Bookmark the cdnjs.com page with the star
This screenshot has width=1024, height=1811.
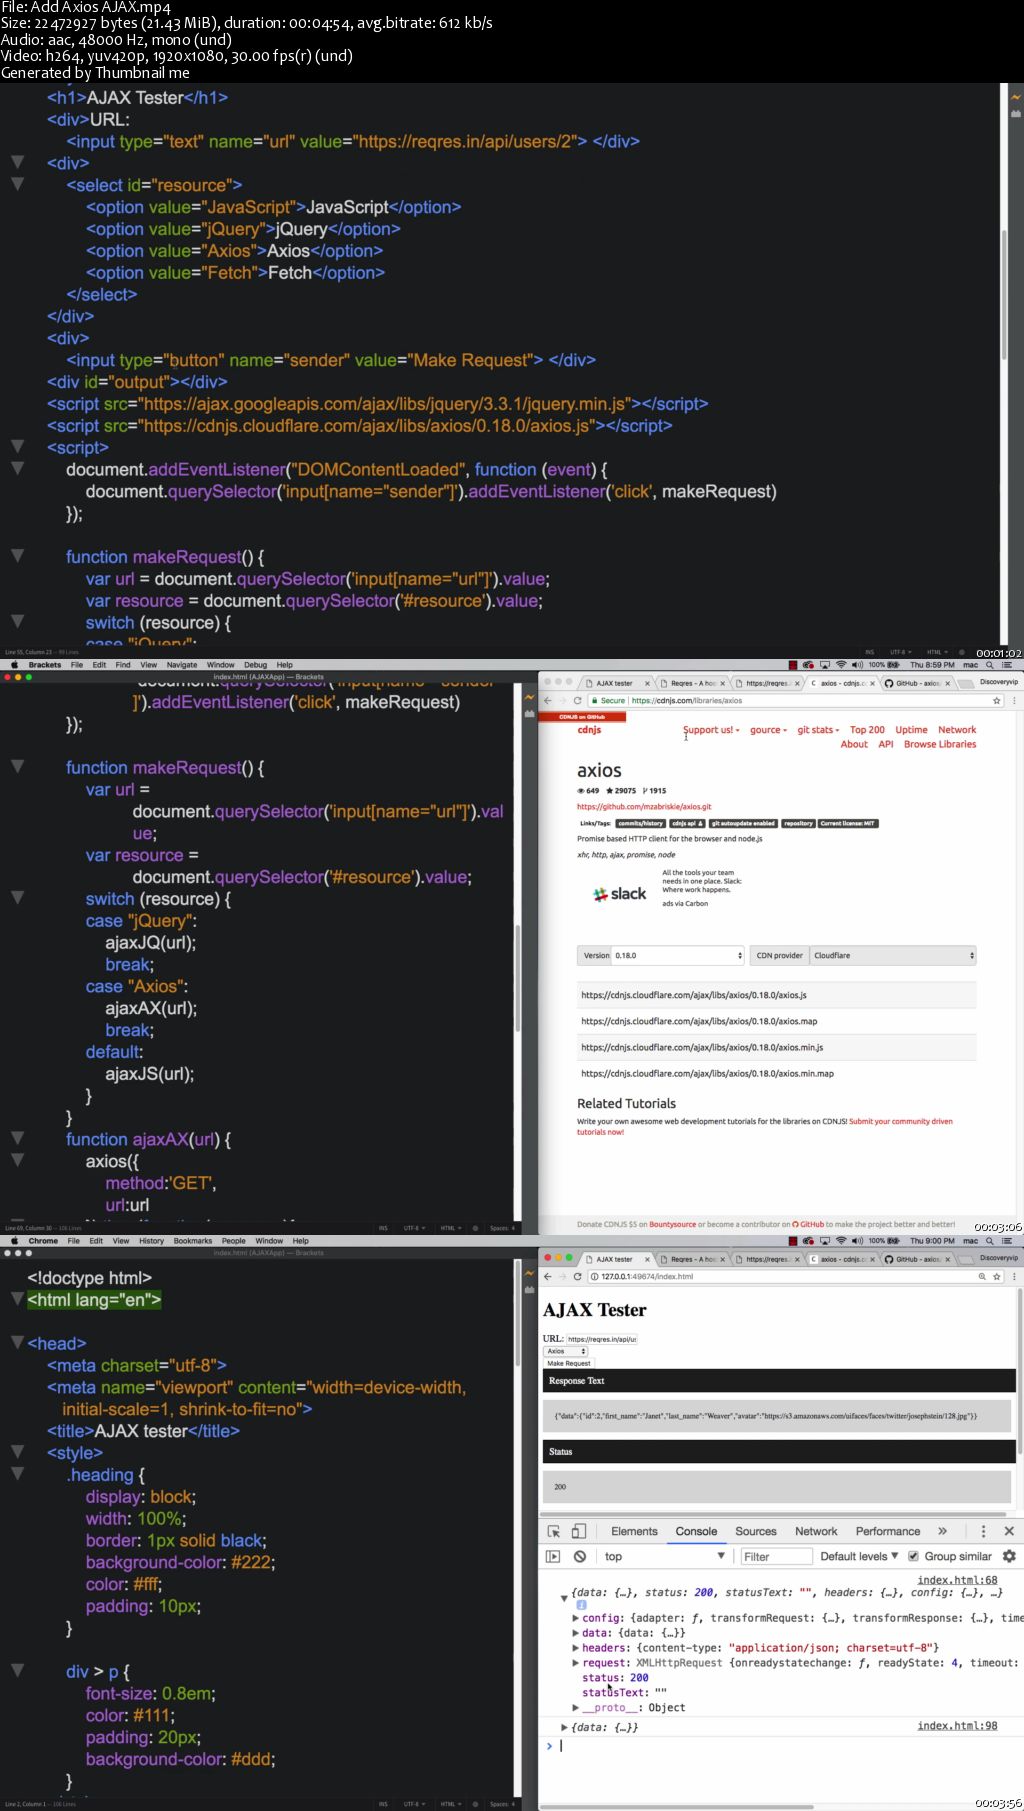996,700
